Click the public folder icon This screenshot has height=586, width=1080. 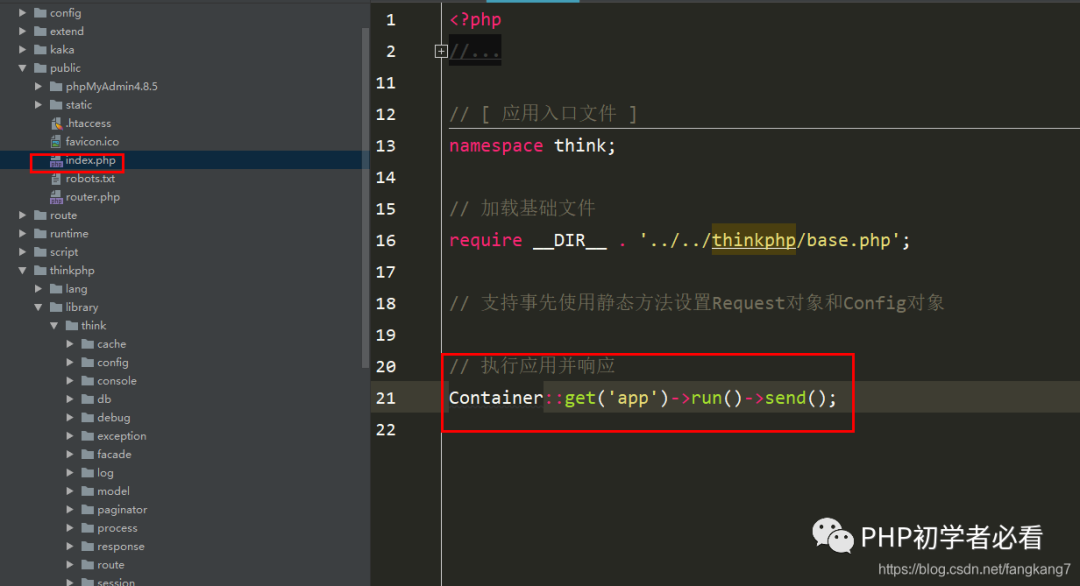(x=40, y=68)
